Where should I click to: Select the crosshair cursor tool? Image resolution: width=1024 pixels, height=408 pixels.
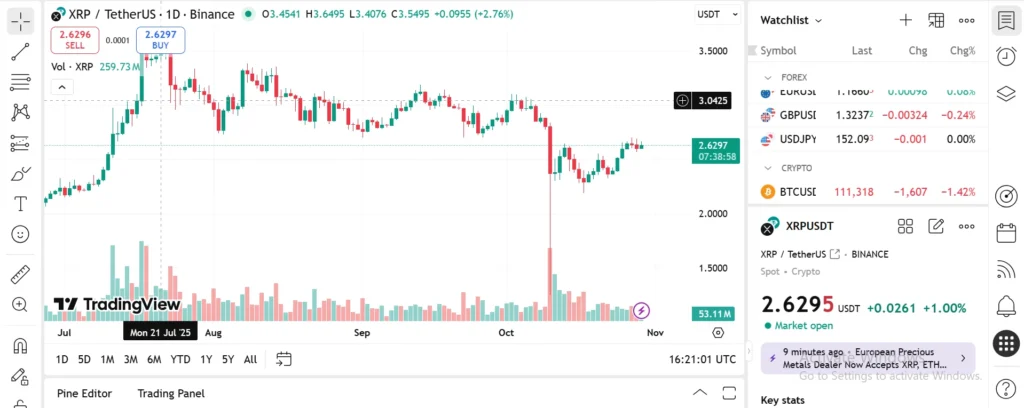[x=20, y=20]
